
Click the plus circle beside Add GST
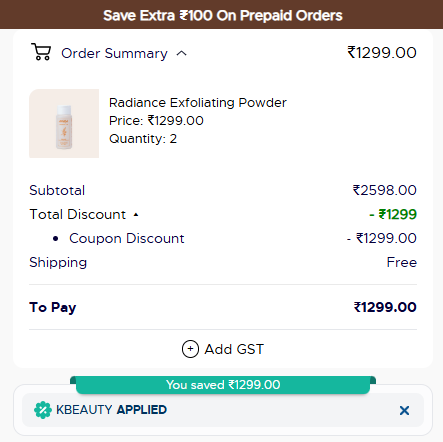(x=190, y=349)
